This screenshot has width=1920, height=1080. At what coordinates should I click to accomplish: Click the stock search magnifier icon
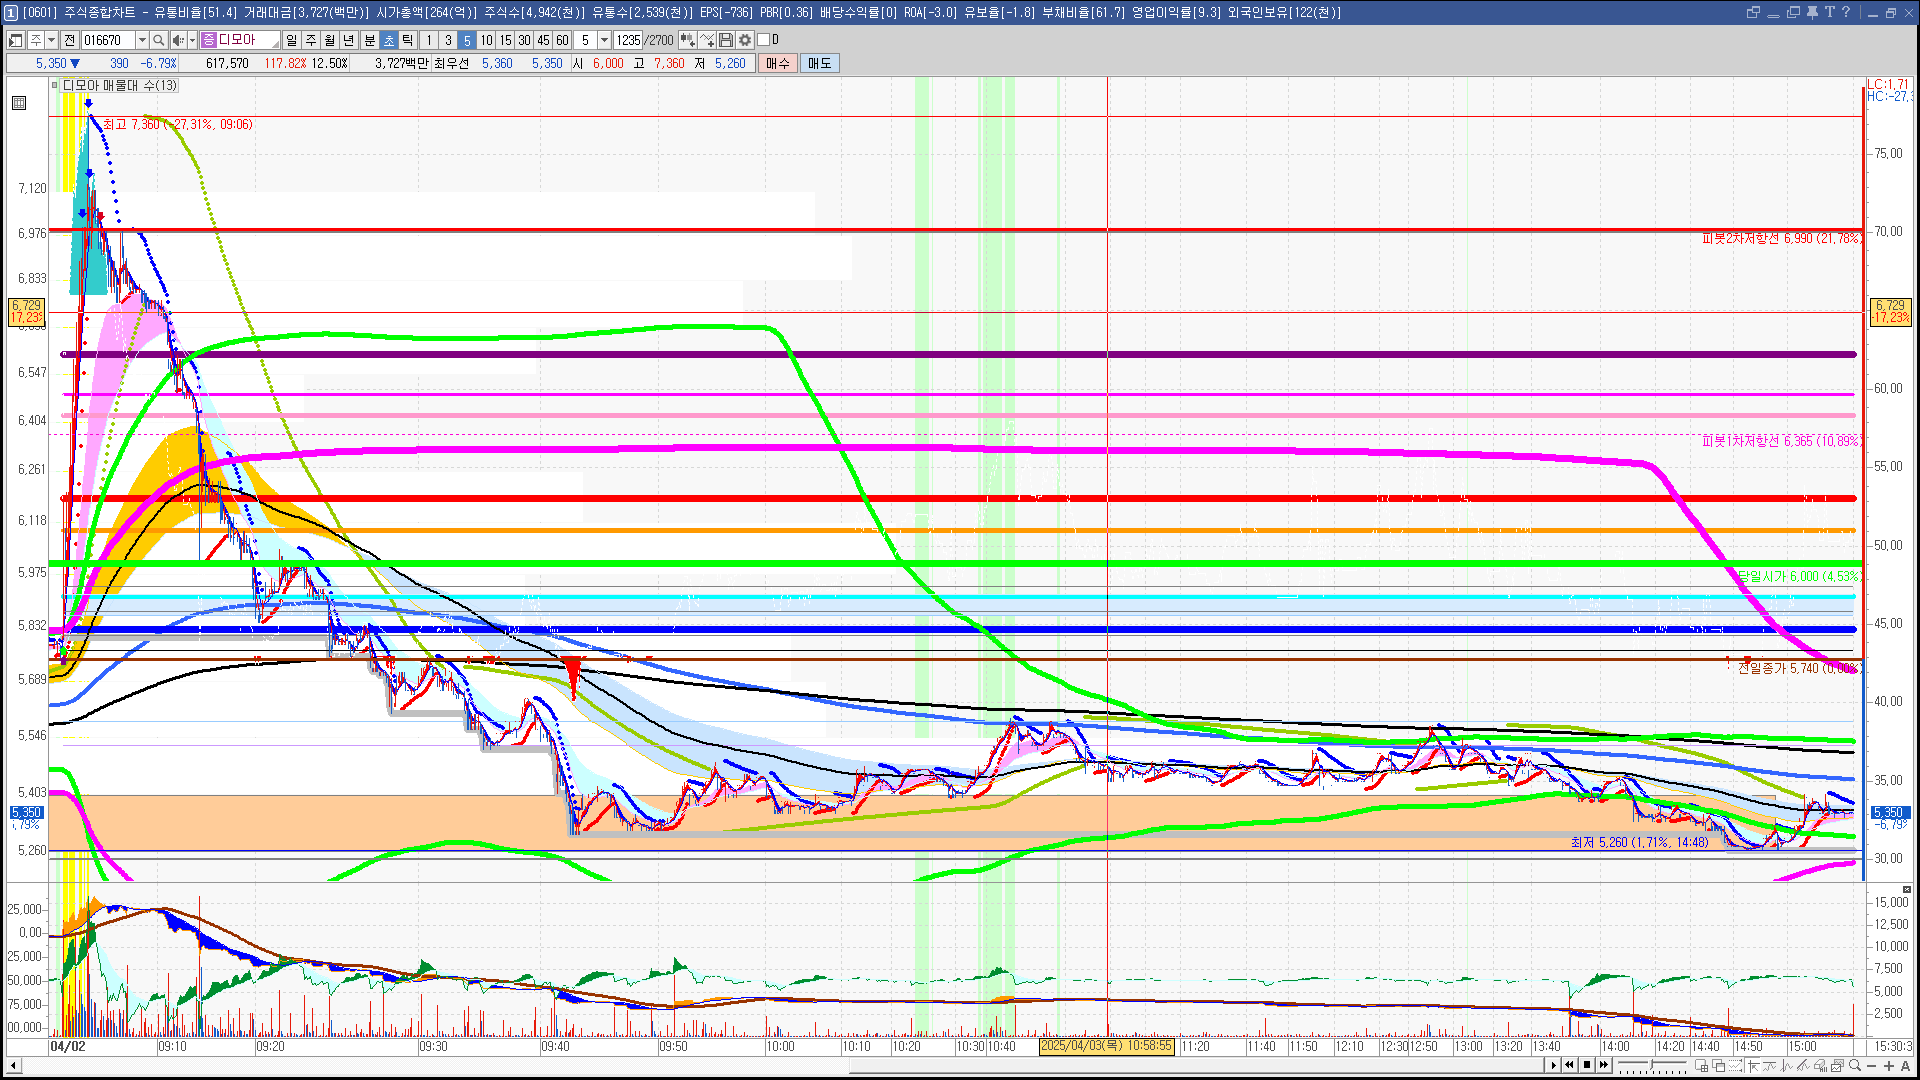pyautogui.click(x=158, y=40)
